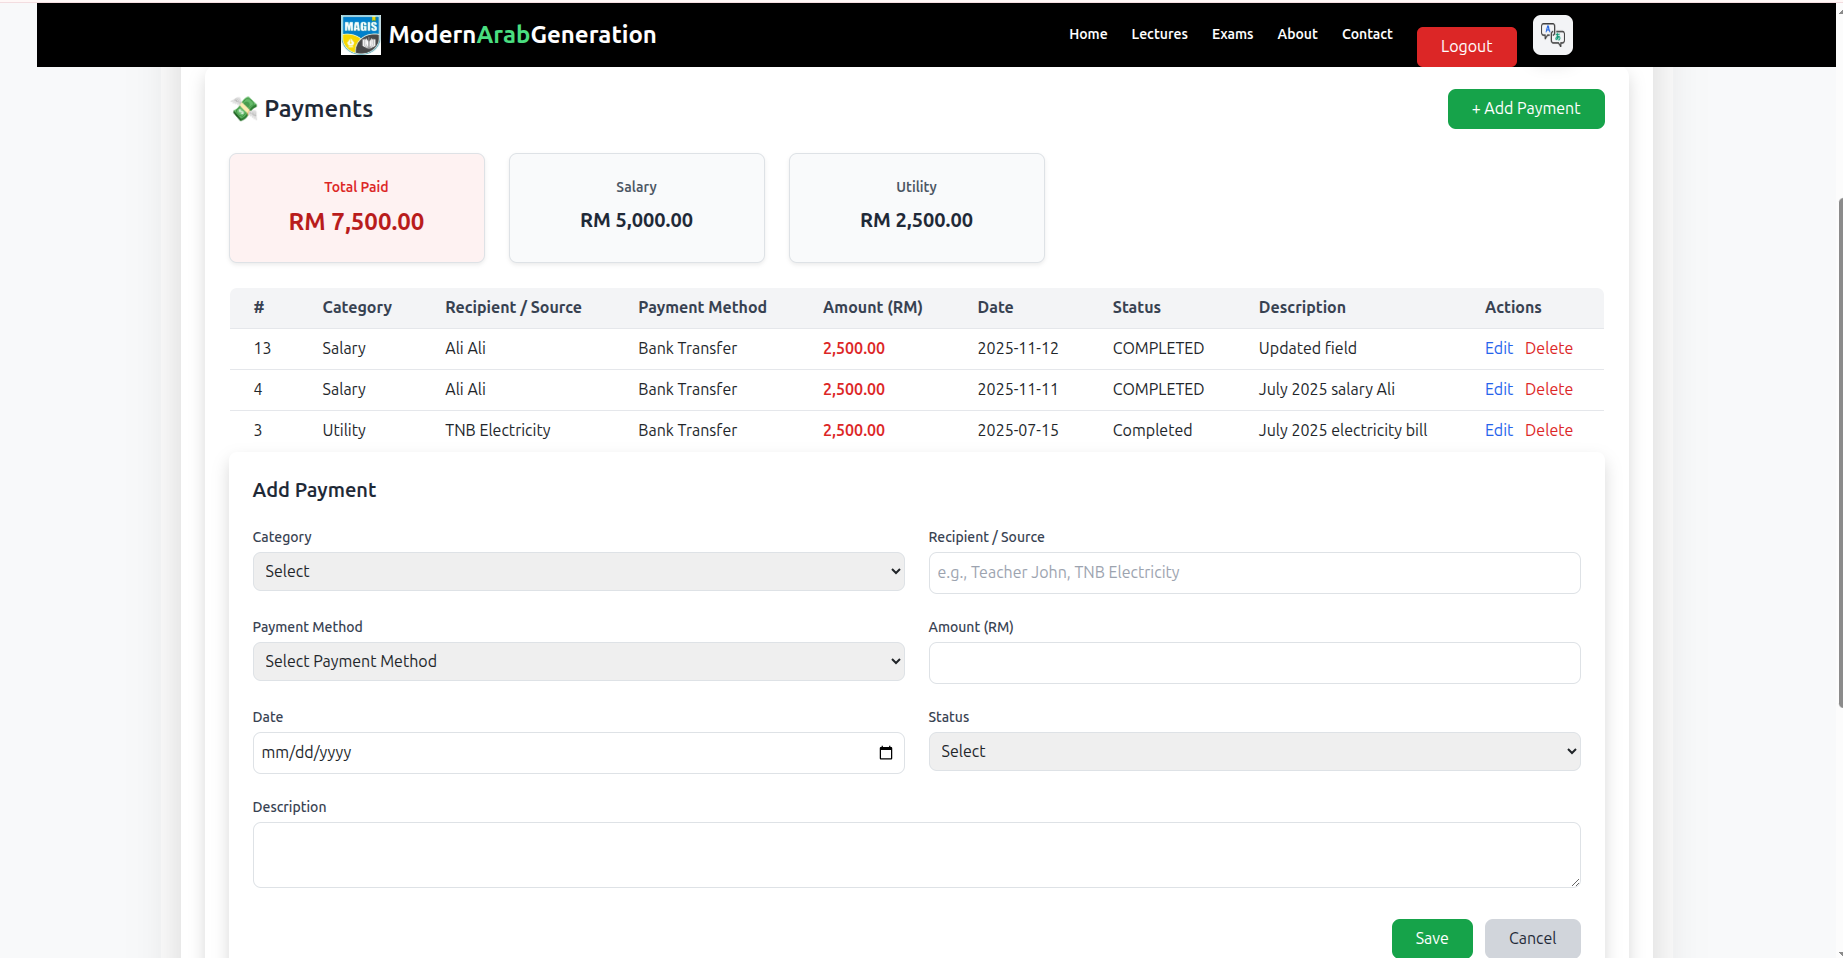The width and height of the screenshot is (1843, 958).
Task: Click the Contact nav link
Action: pyautogui.click(x=1366, y=34)
